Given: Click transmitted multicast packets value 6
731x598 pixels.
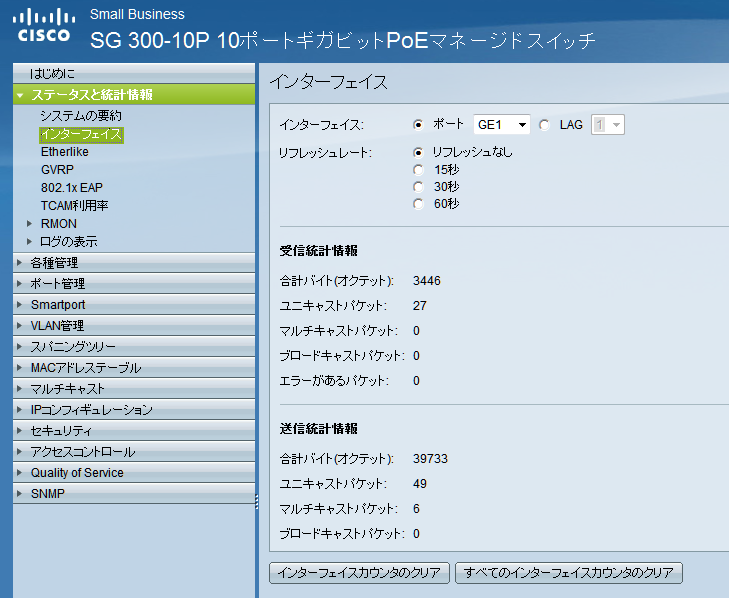Looking at the screenshot, I should [416, 509].
